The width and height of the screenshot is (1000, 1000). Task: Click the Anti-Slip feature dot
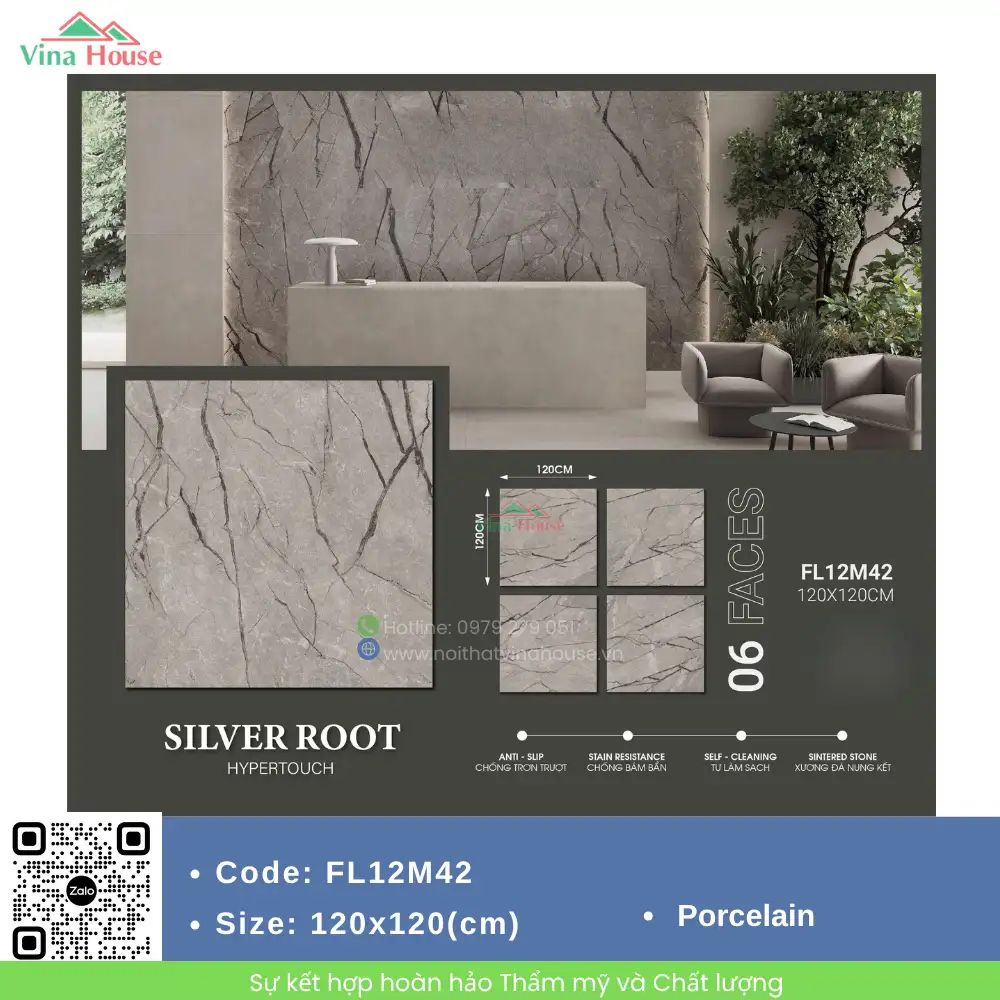[522, 735]
